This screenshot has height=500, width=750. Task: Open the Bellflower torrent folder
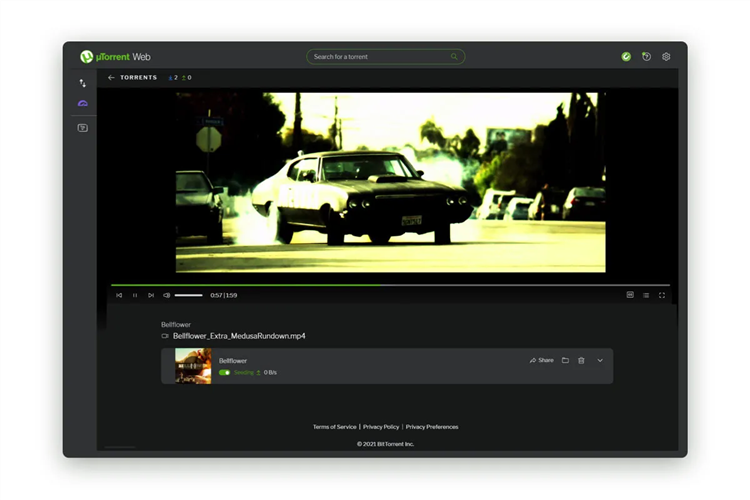tap(565, 360)
